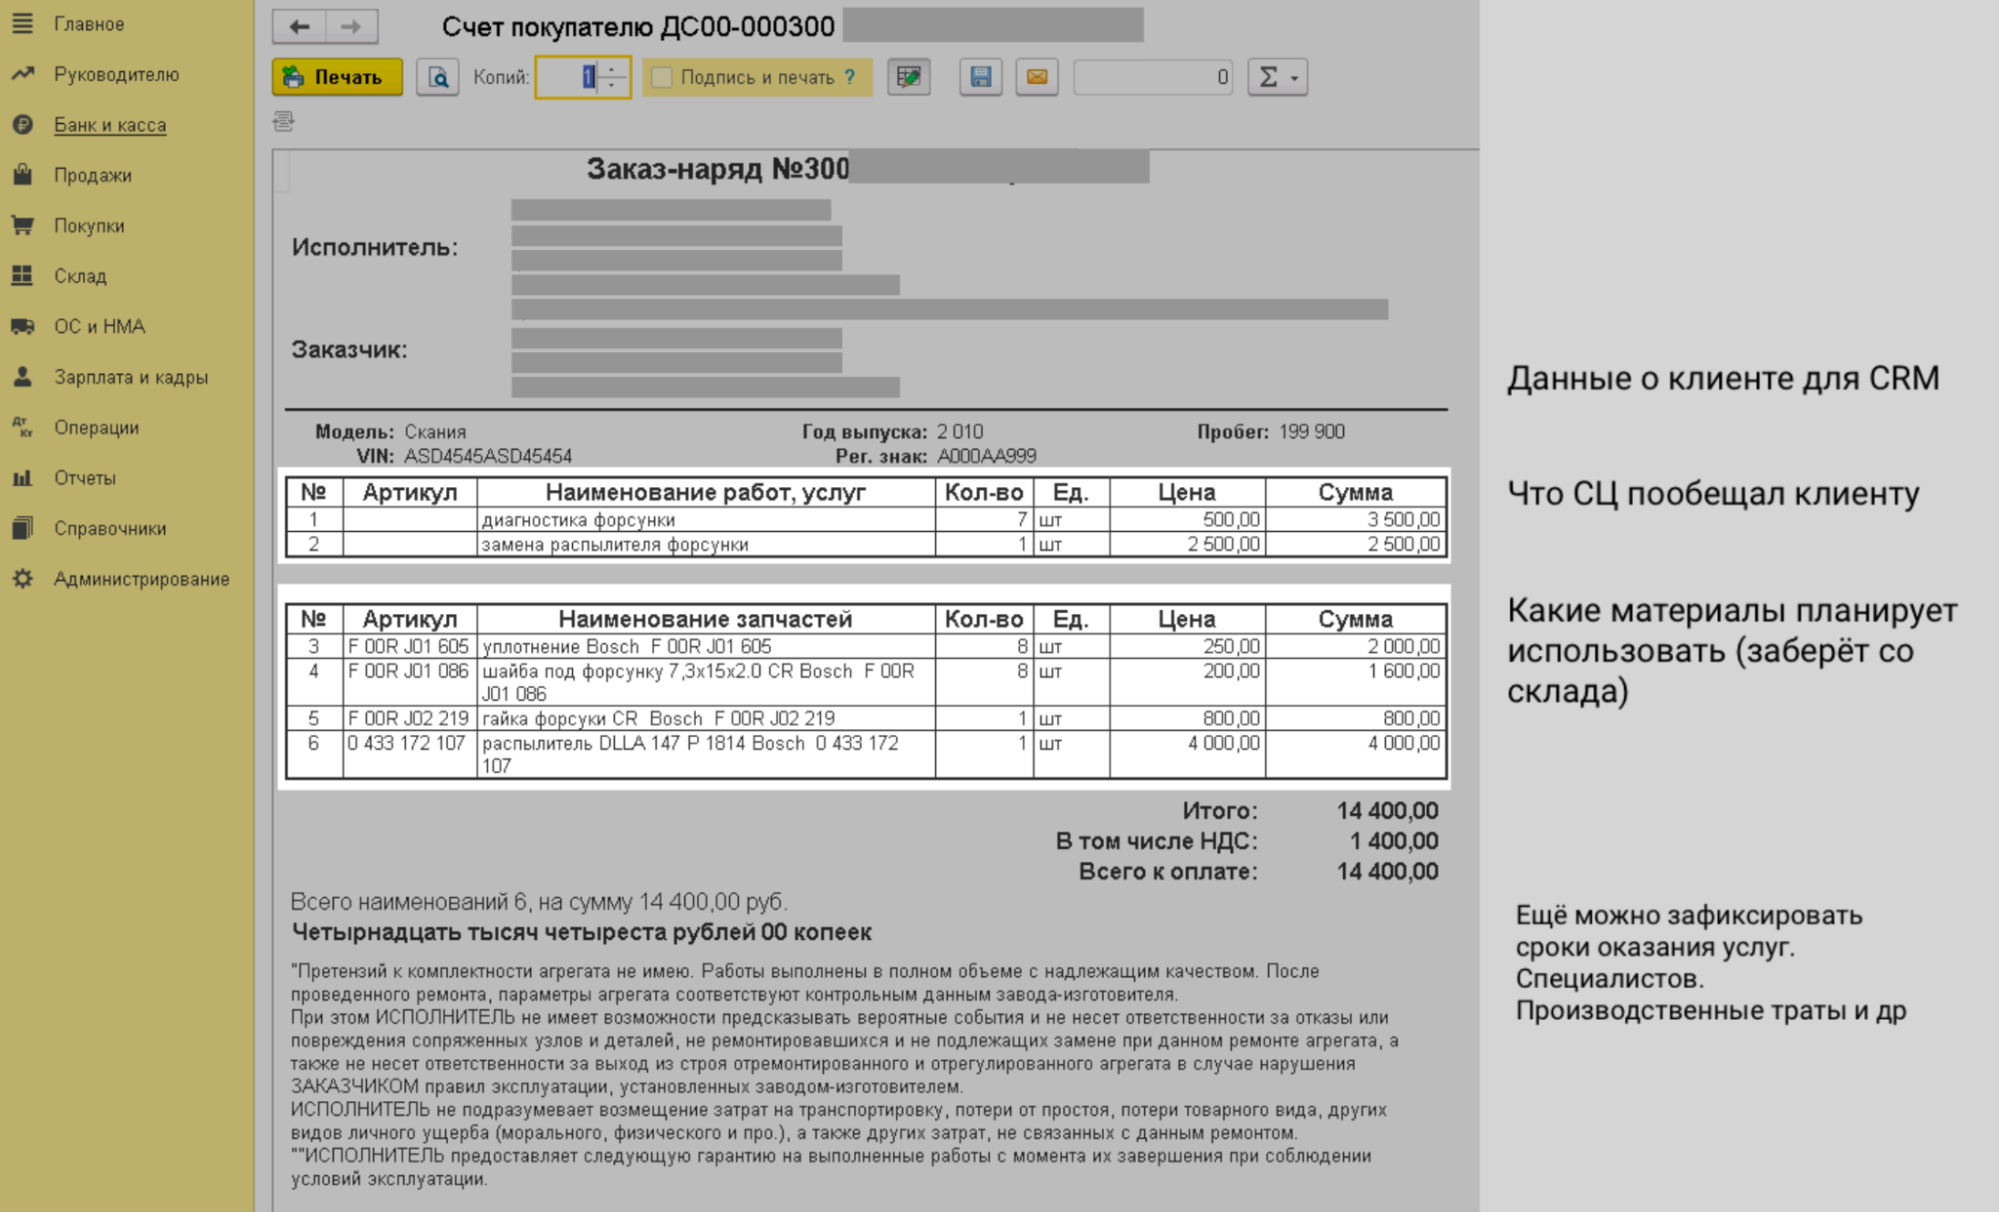Click the truck icon next to ОС и НМА

(x=22, y=326)
